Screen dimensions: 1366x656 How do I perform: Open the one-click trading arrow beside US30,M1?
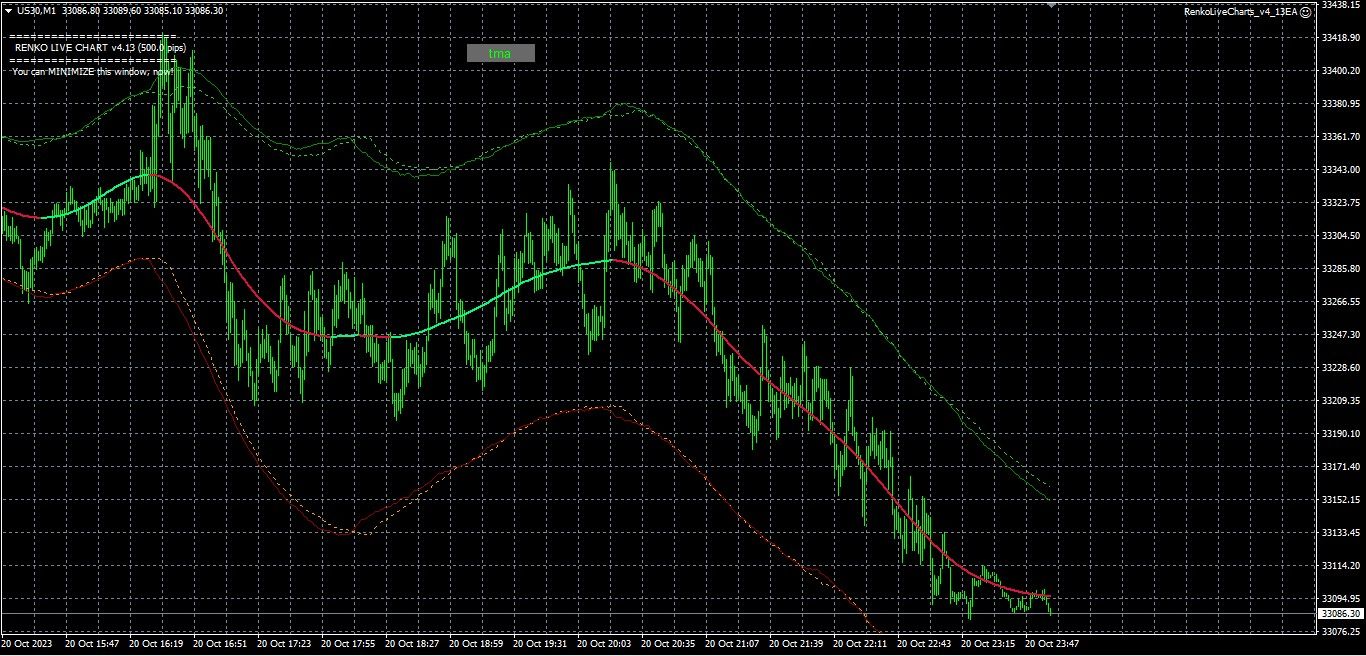tap(8, 10)
